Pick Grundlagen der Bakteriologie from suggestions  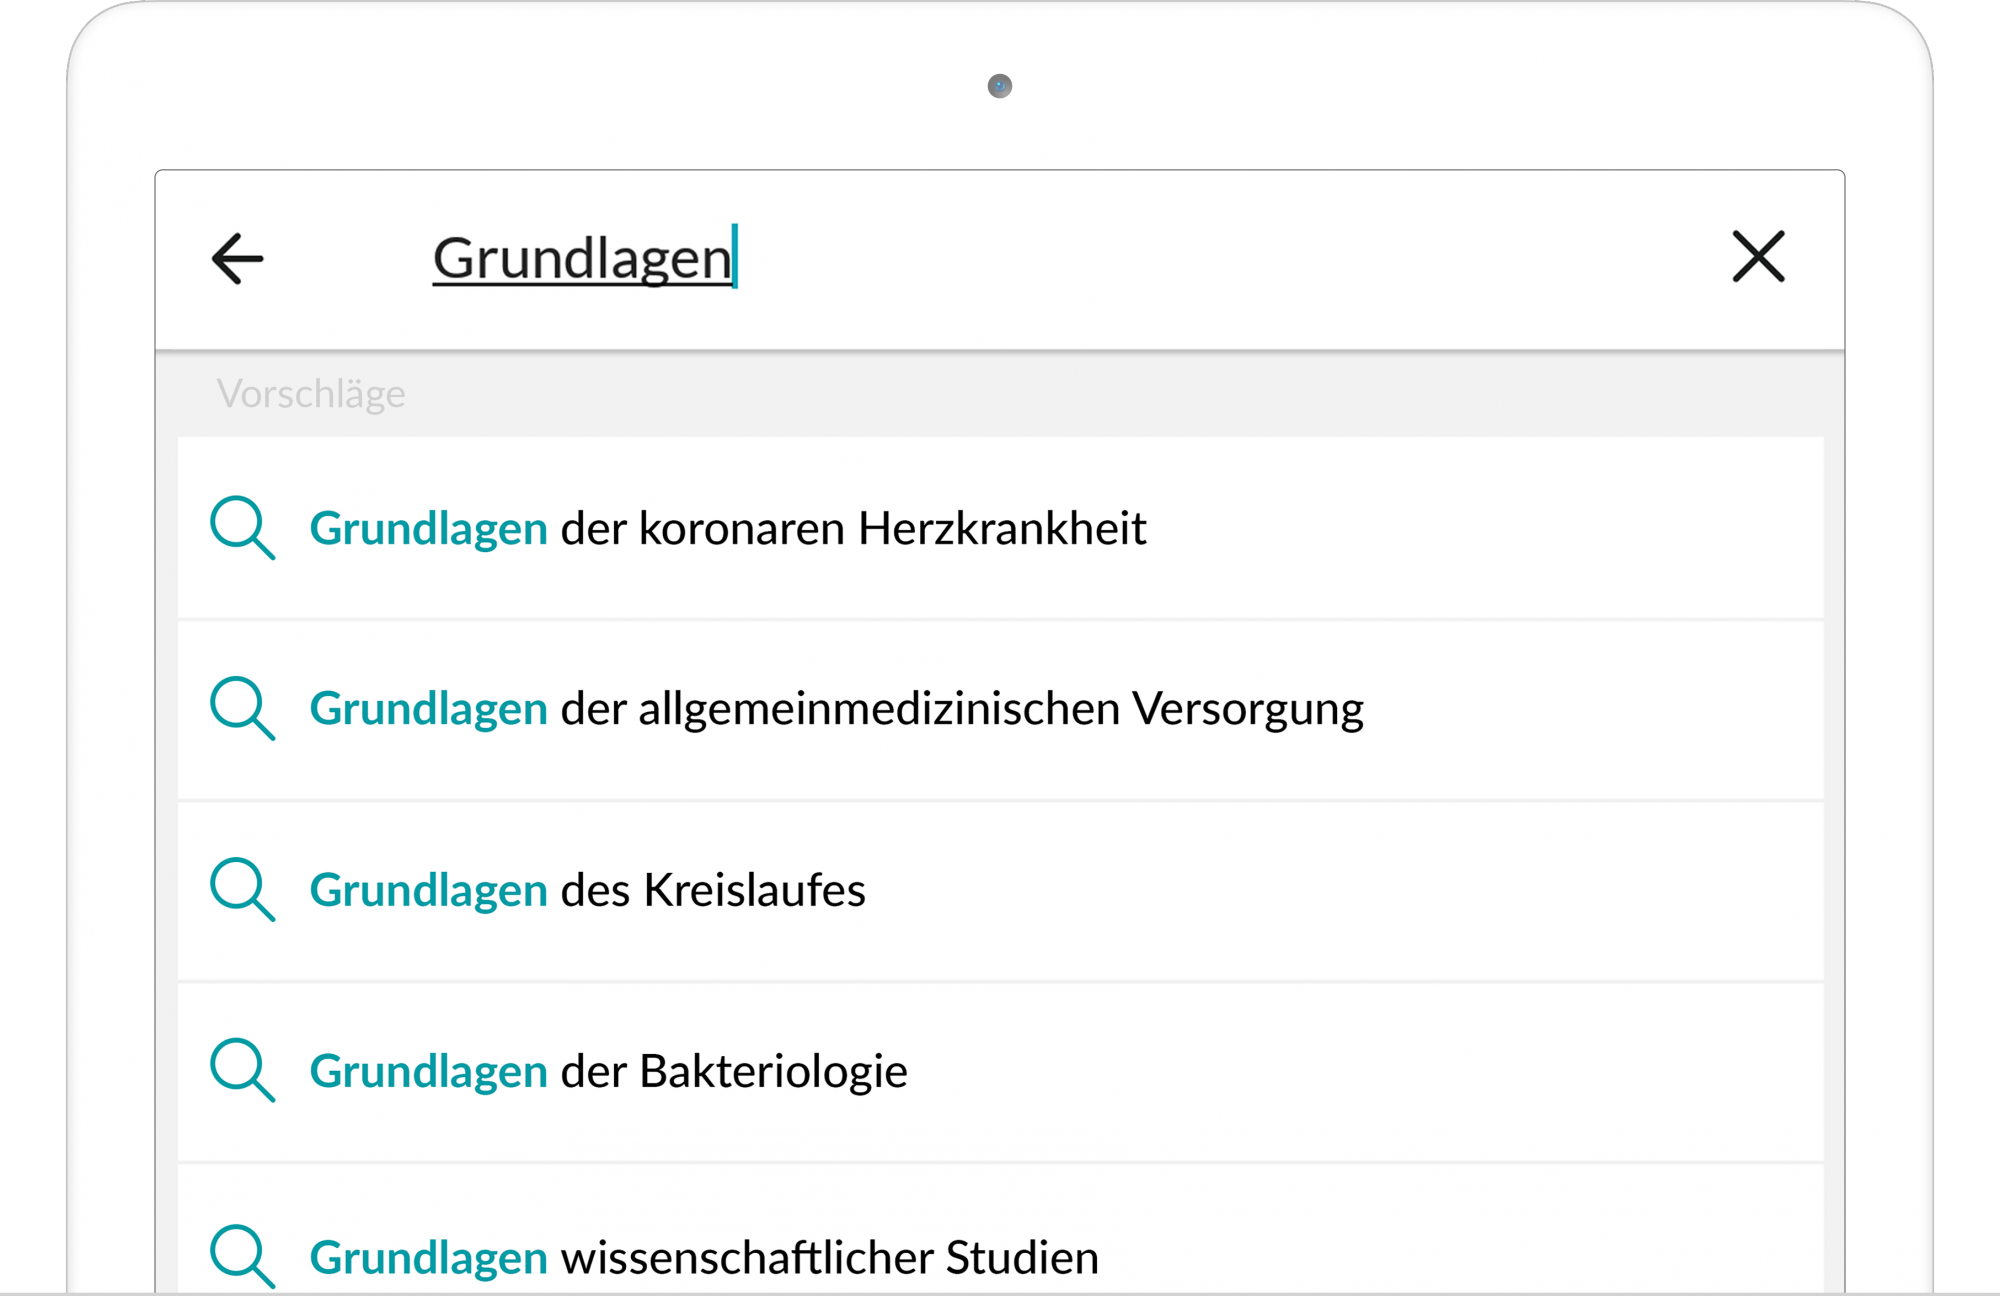(x=1001, y=1071)
